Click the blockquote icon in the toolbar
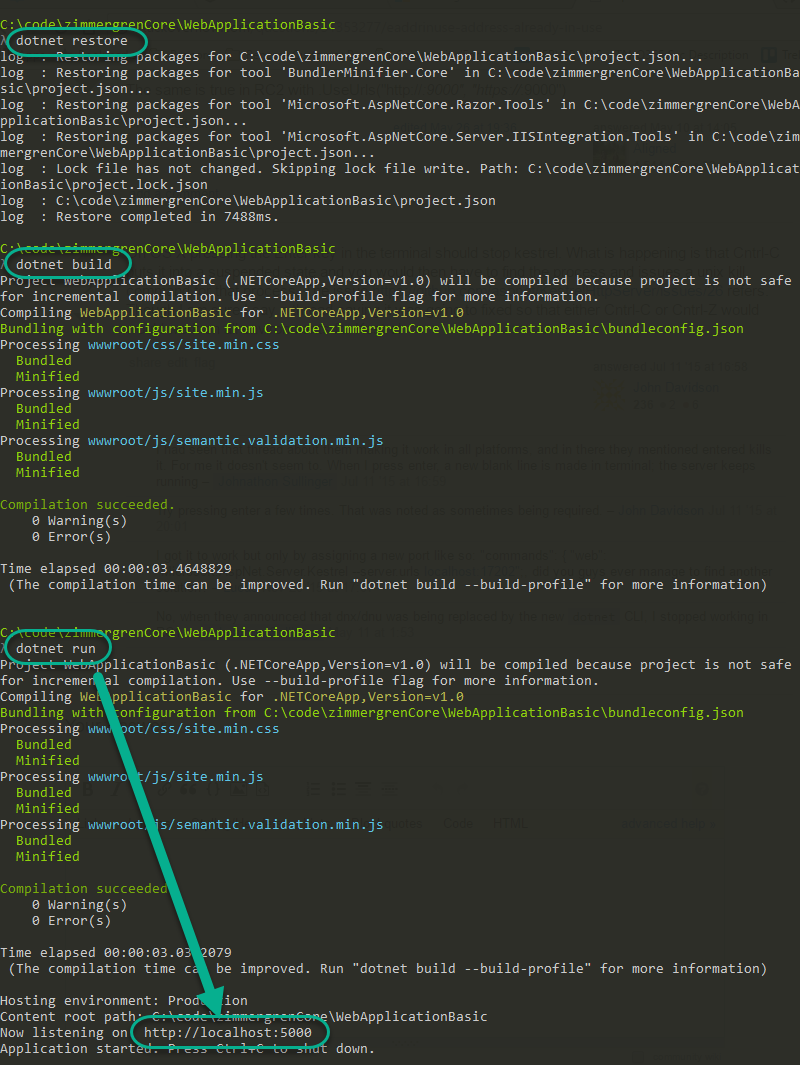800x1065 pixels. click(188, 790)
